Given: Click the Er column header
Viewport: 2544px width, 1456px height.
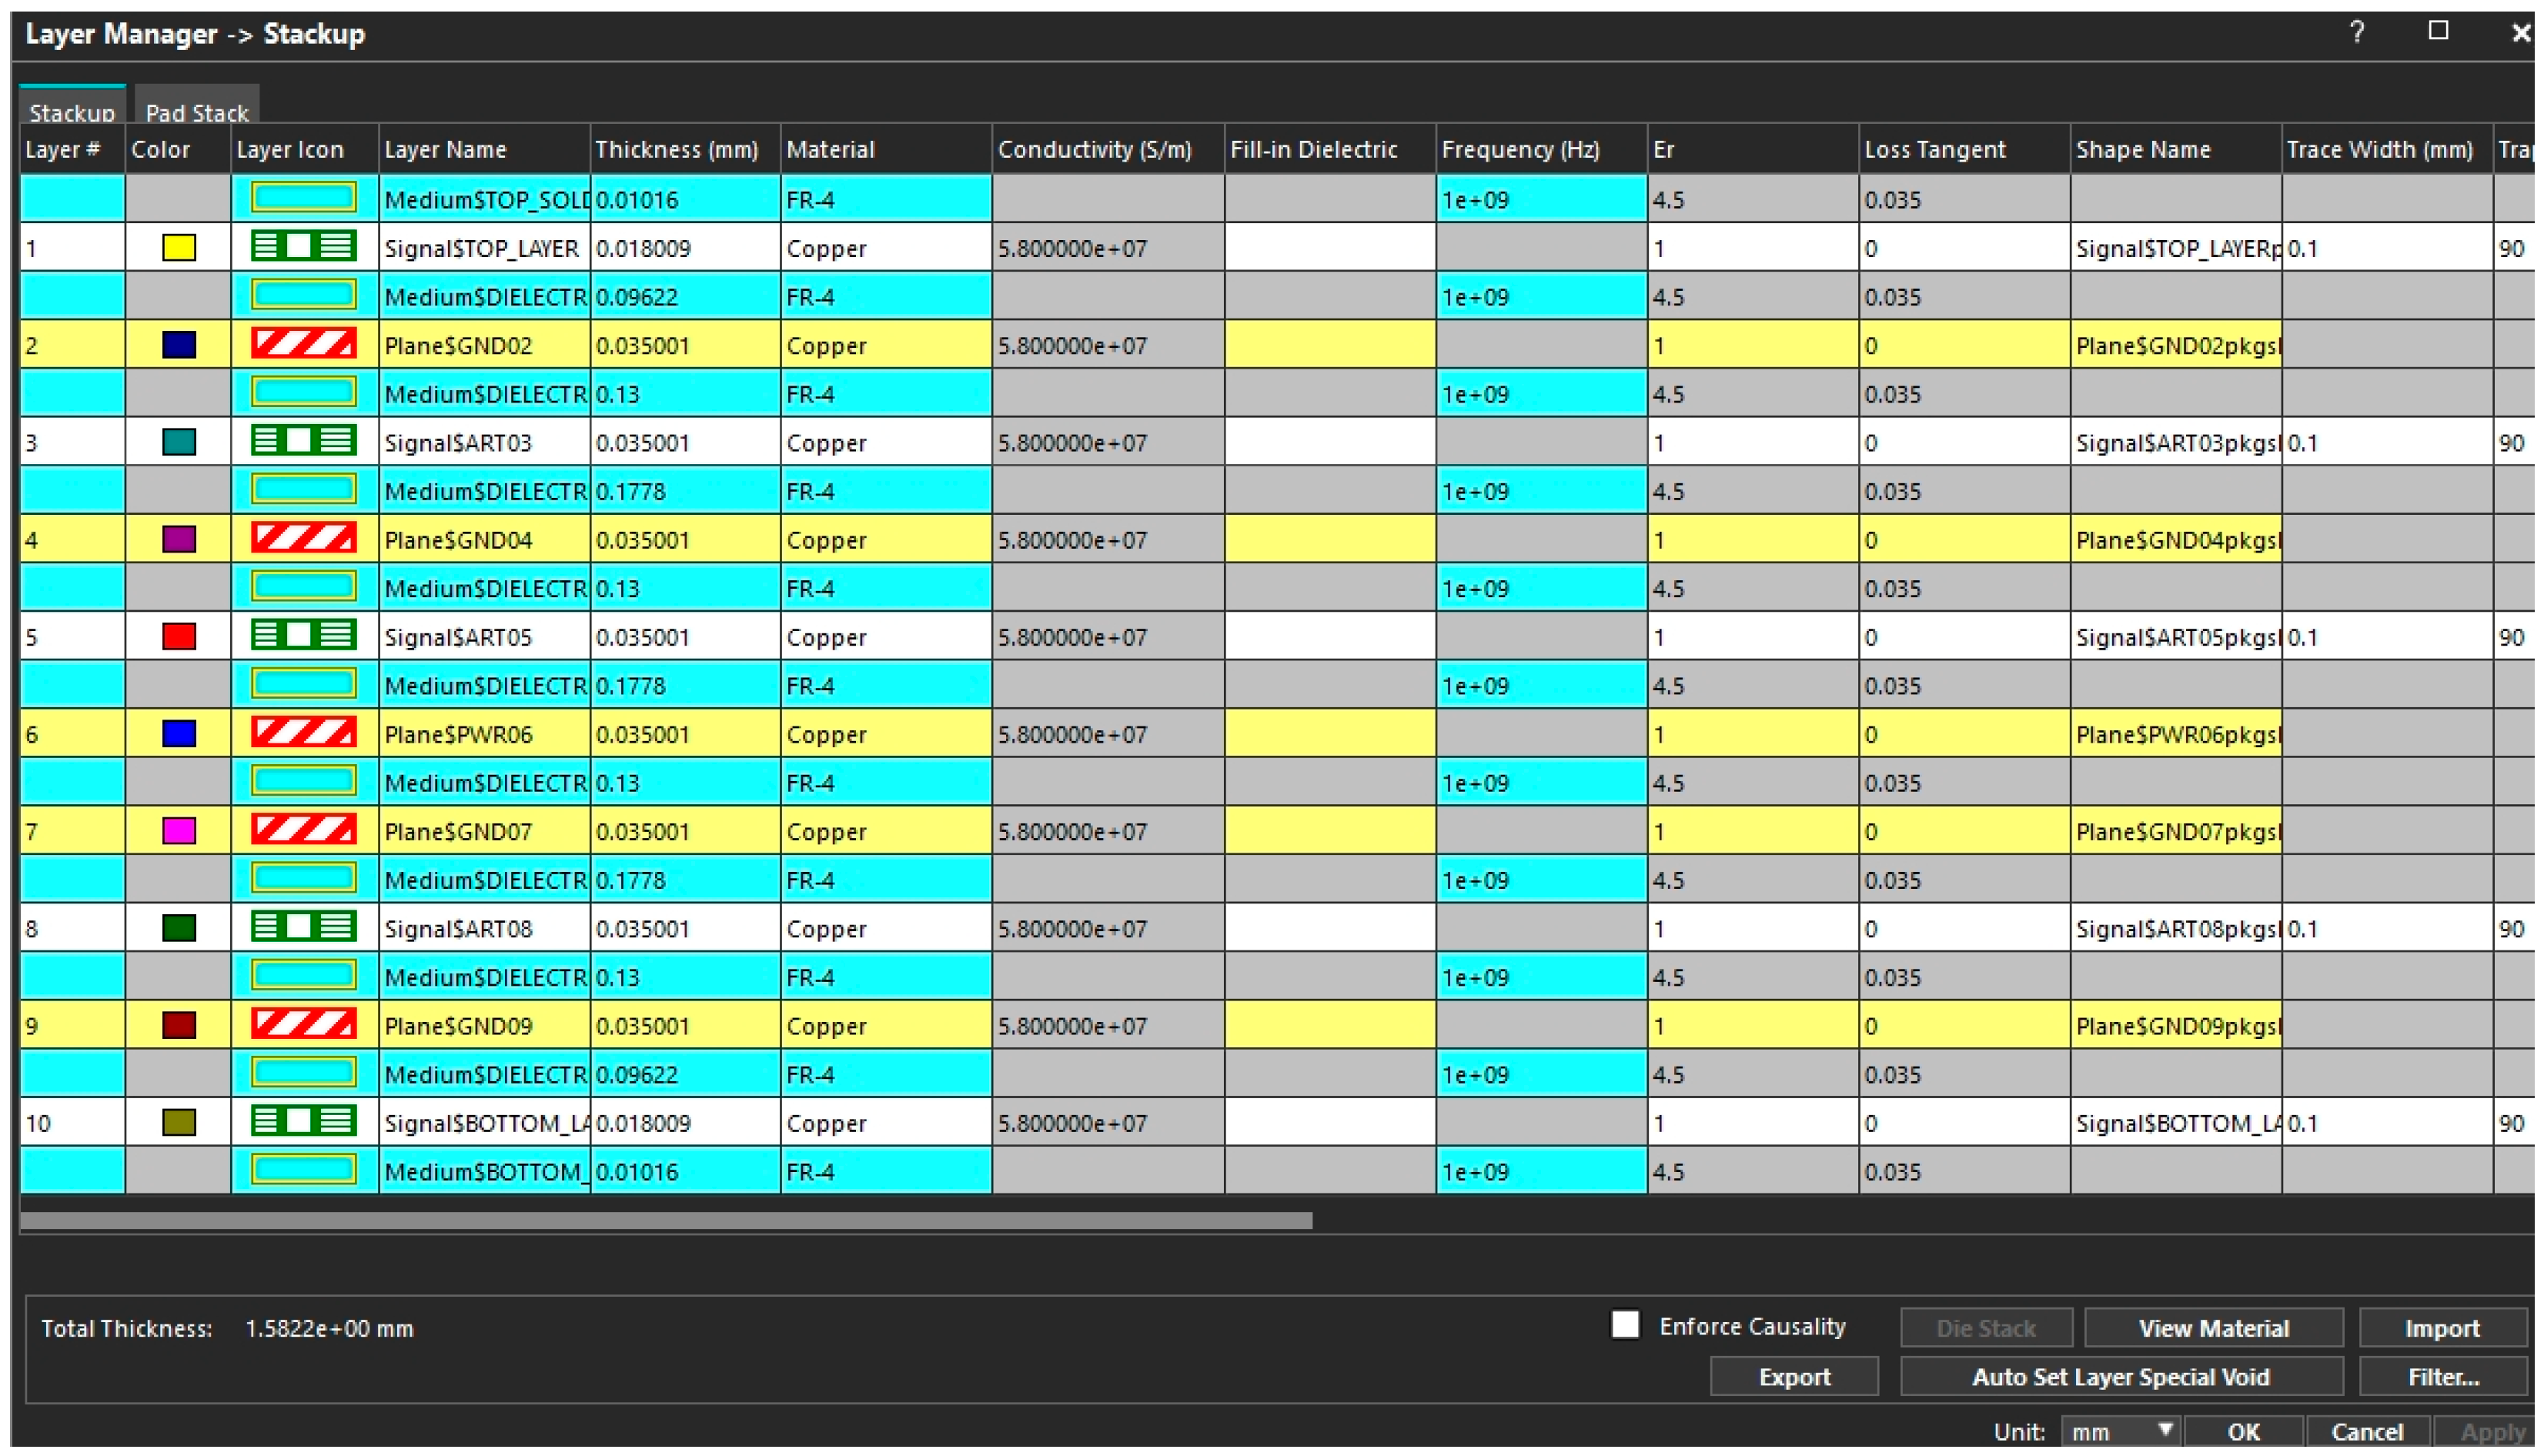Looking at the screenshot, I should (x=1753, y=149).
